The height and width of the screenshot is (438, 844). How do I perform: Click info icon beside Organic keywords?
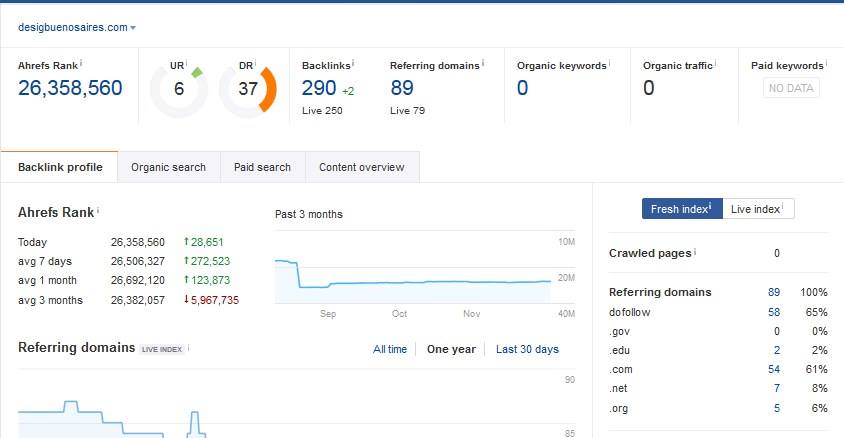610,64
